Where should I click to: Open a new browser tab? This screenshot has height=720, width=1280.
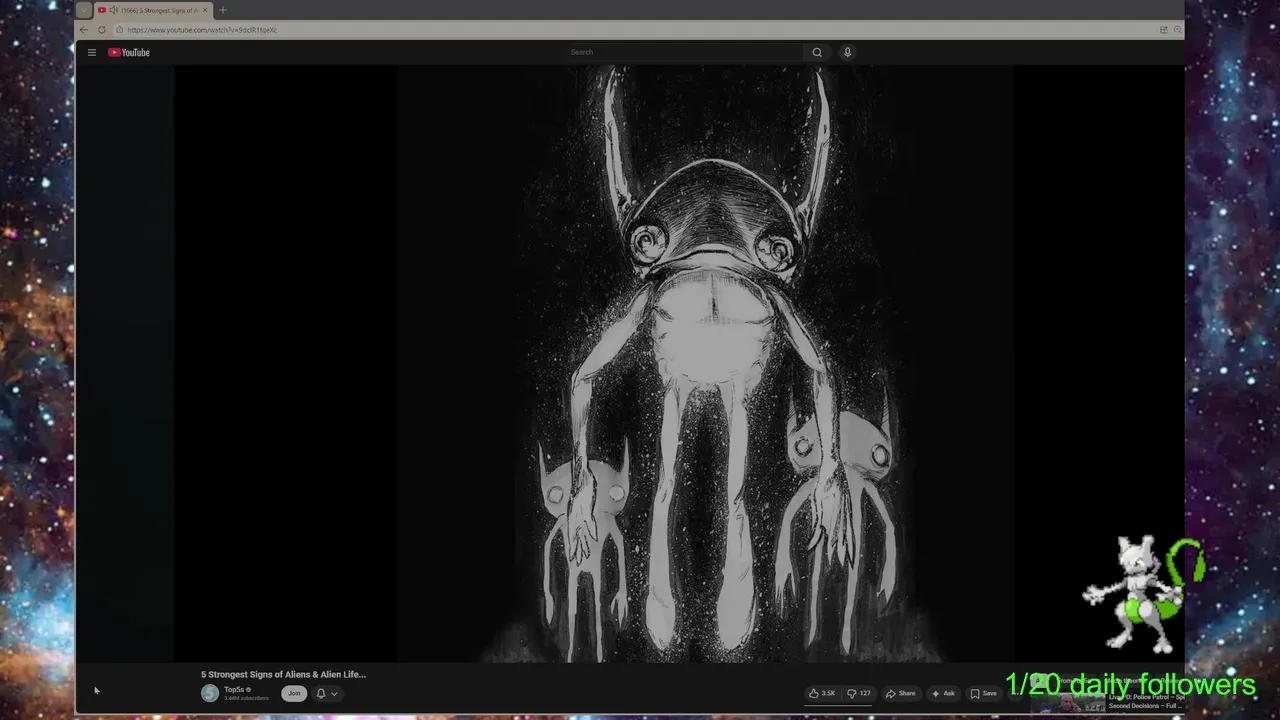pos(223,10)
